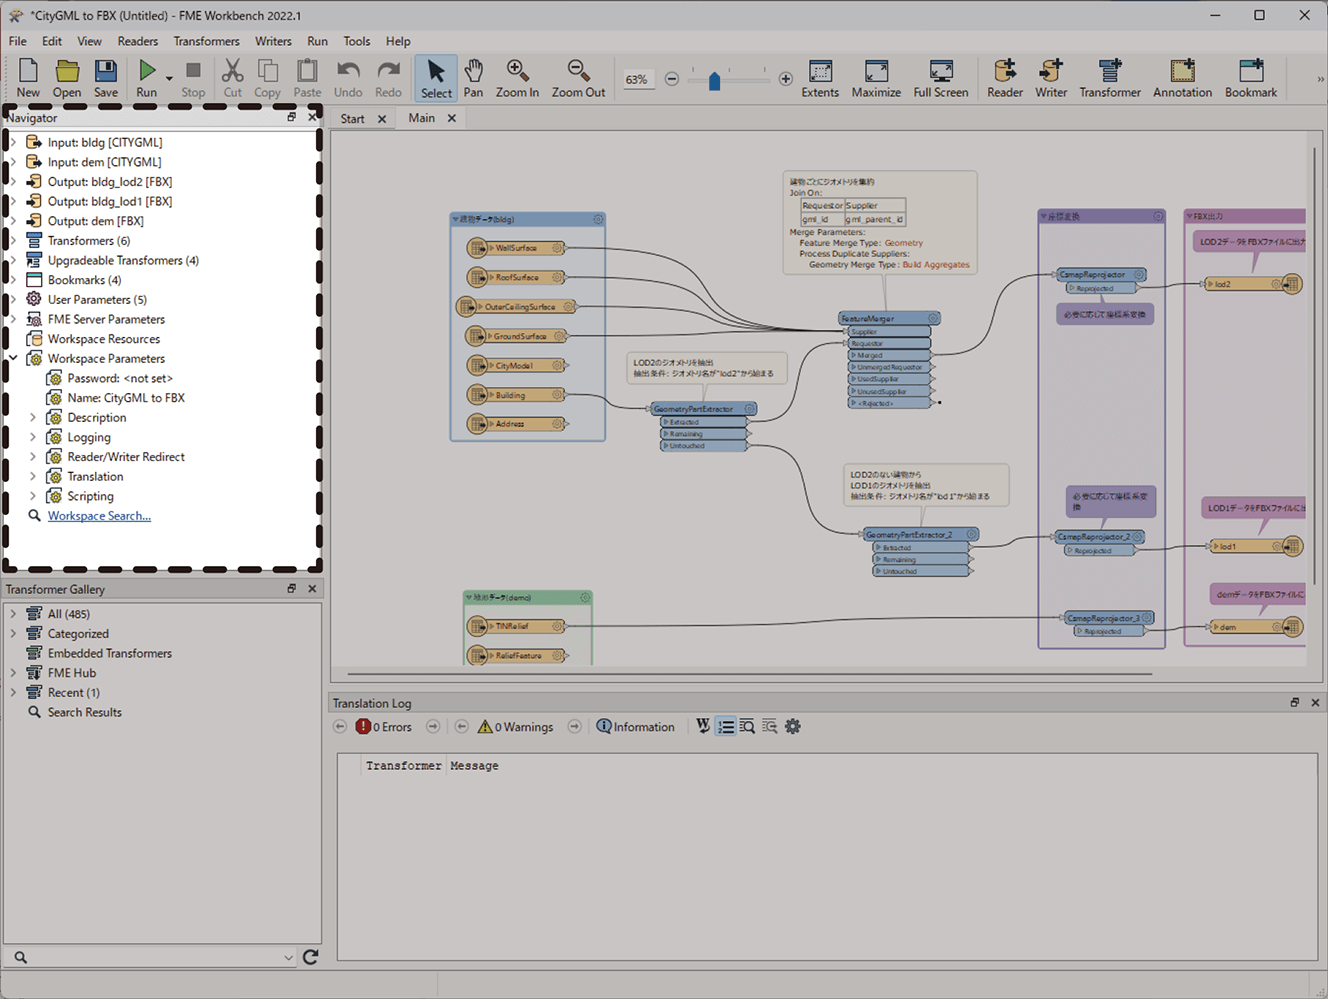Run the workspace with the green Run button
Image resolution: width=1328 pixels, height=999 pixels.
click(147, 78)
